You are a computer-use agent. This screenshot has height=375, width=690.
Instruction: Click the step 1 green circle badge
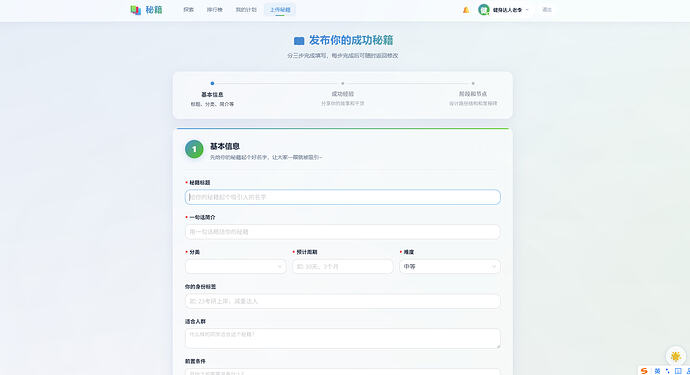tap(194, 149)
